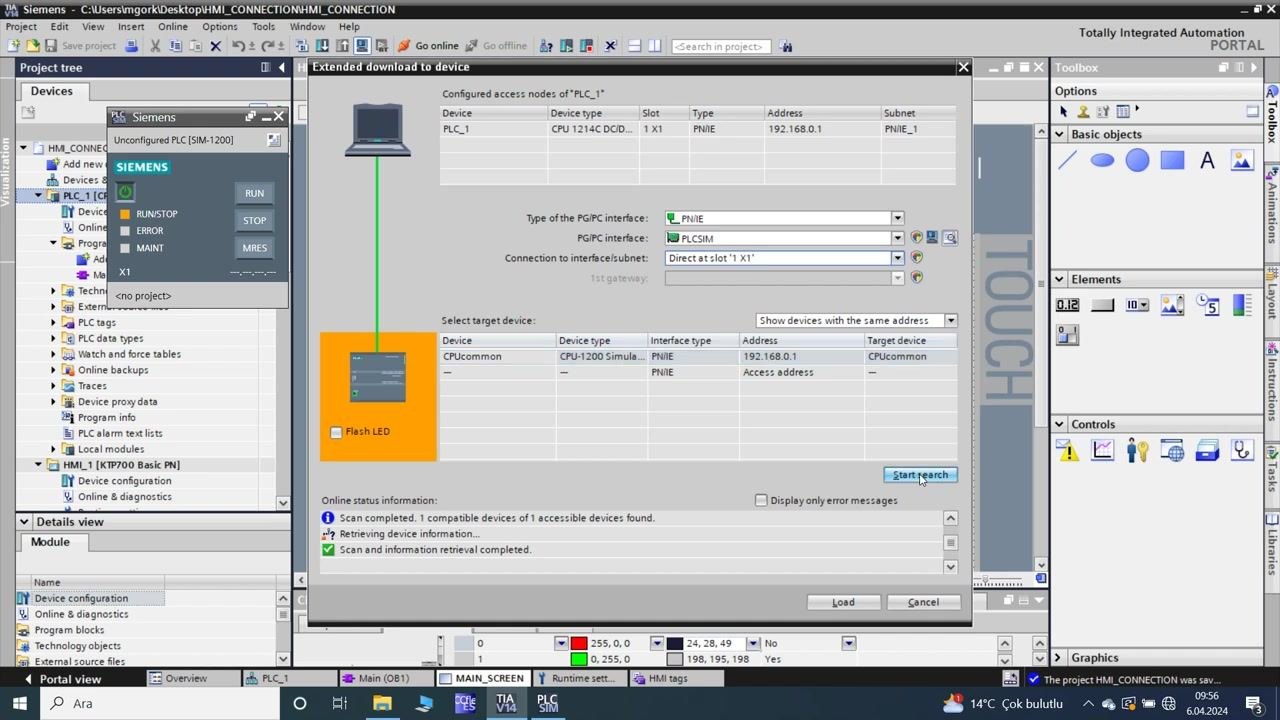The height and width of the screenshot is (720, 1280).
Task: Click the Start simulation toolbar icon
Action: pos(361,46)
